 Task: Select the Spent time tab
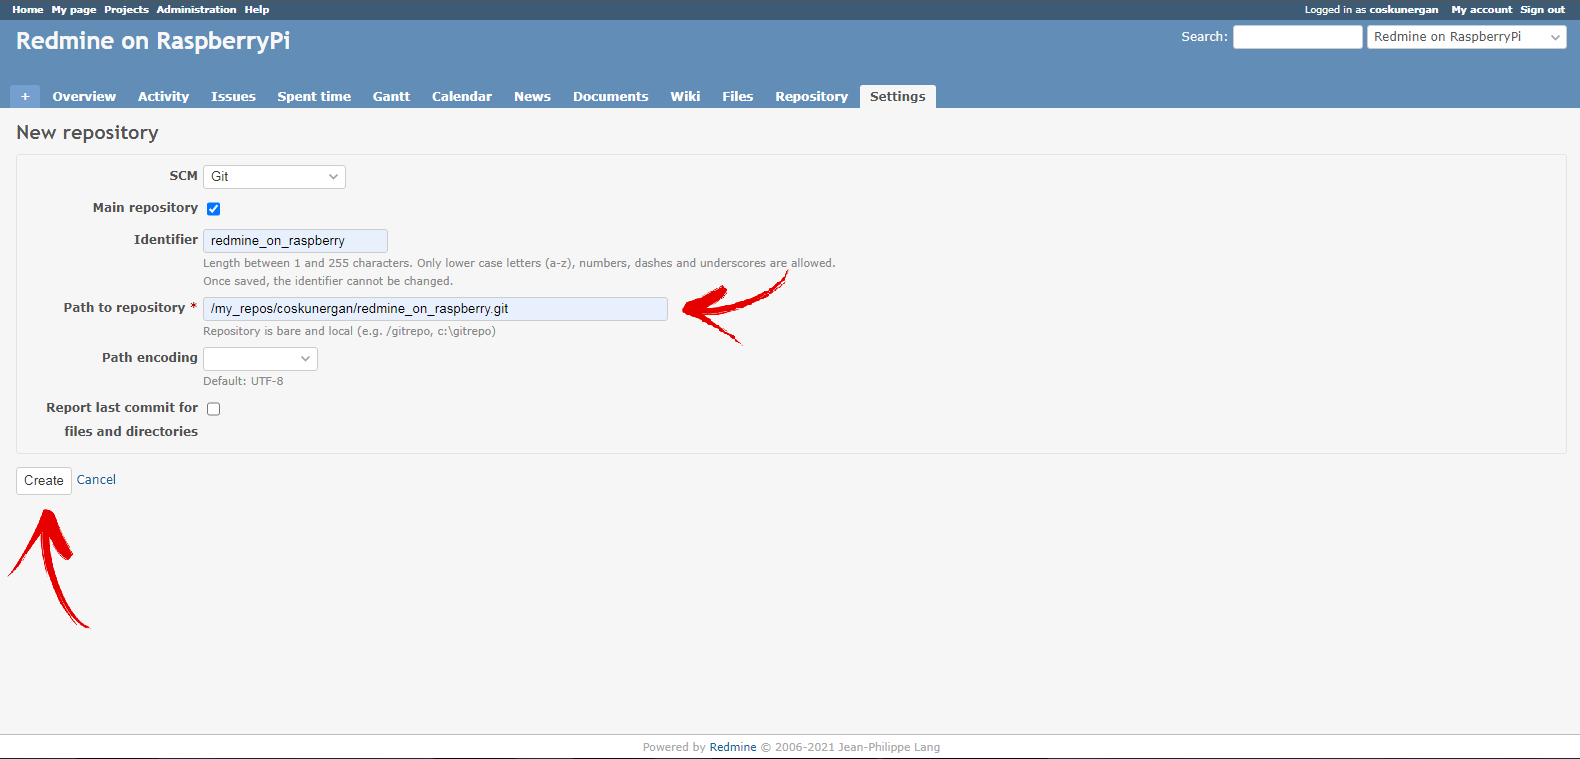[x=314, y=96]
